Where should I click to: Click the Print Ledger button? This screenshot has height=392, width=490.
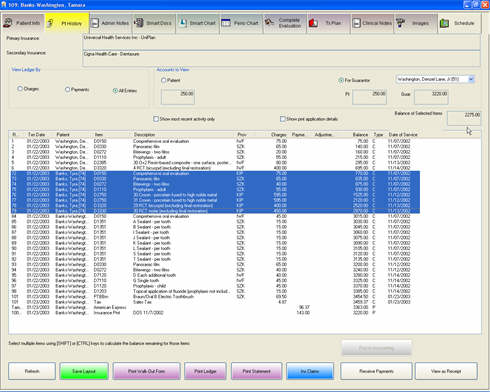click(x=205, y=371)
